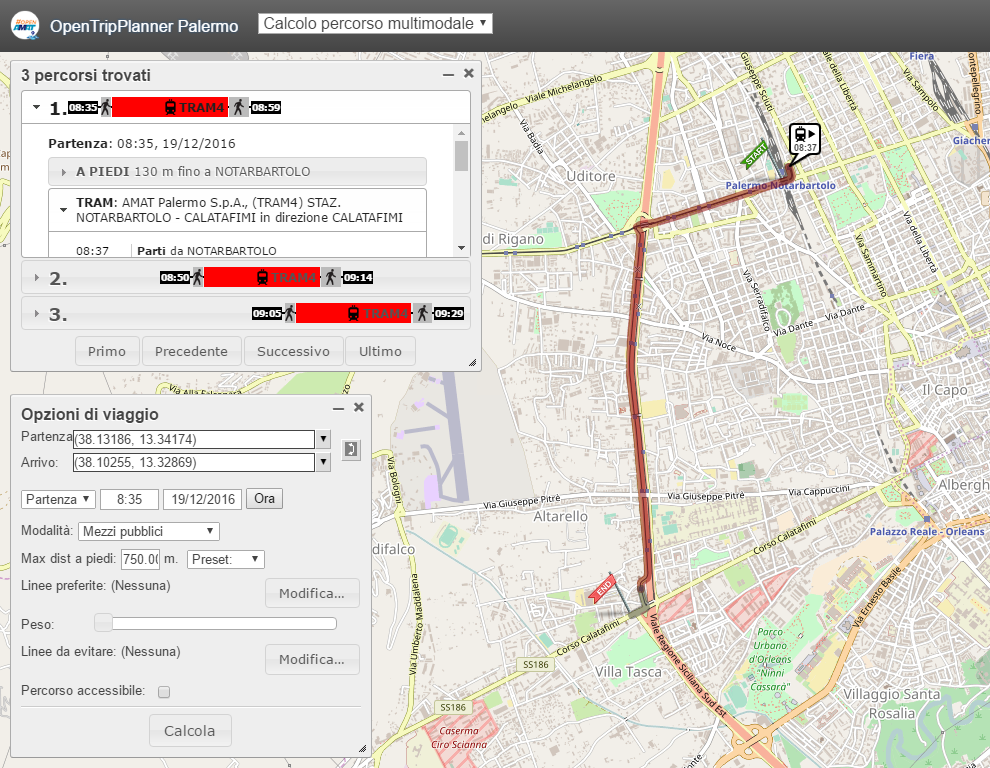The image size is (990, 768).
Task: Click the red END flag on map
Action: click(x=603, y=589)
